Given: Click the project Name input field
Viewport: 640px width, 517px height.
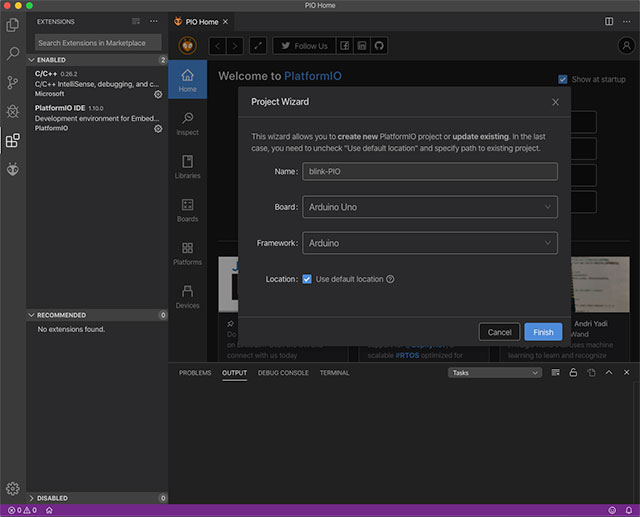Looking at the screenshot, I should [430, 171].
